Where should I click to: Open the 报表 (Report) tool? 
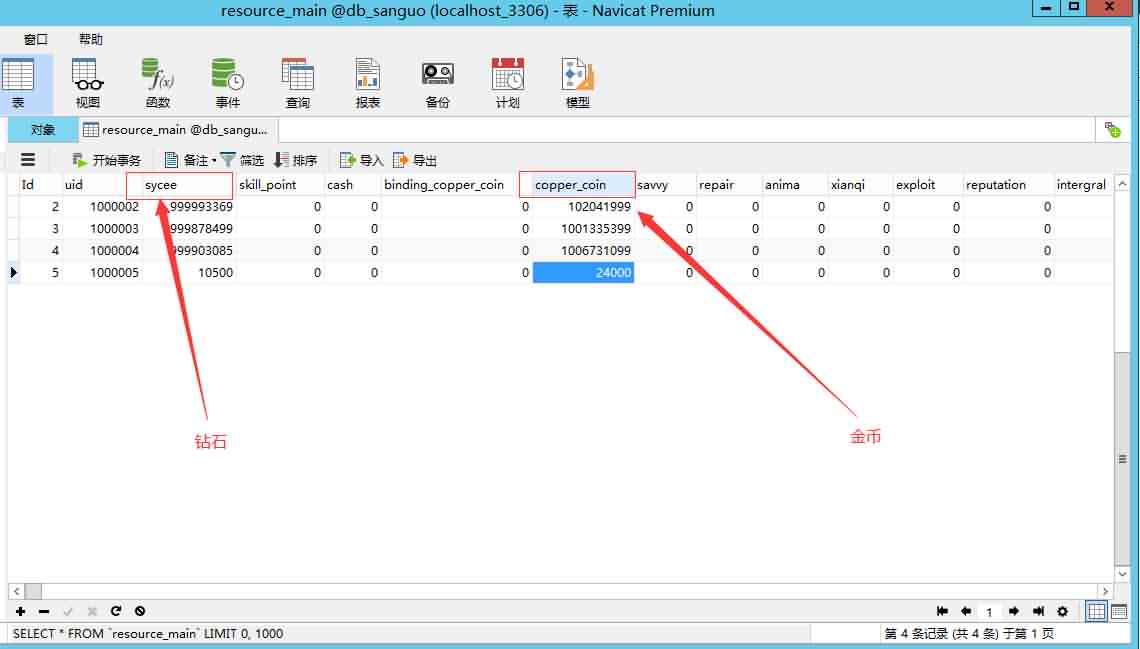(368, 82)
